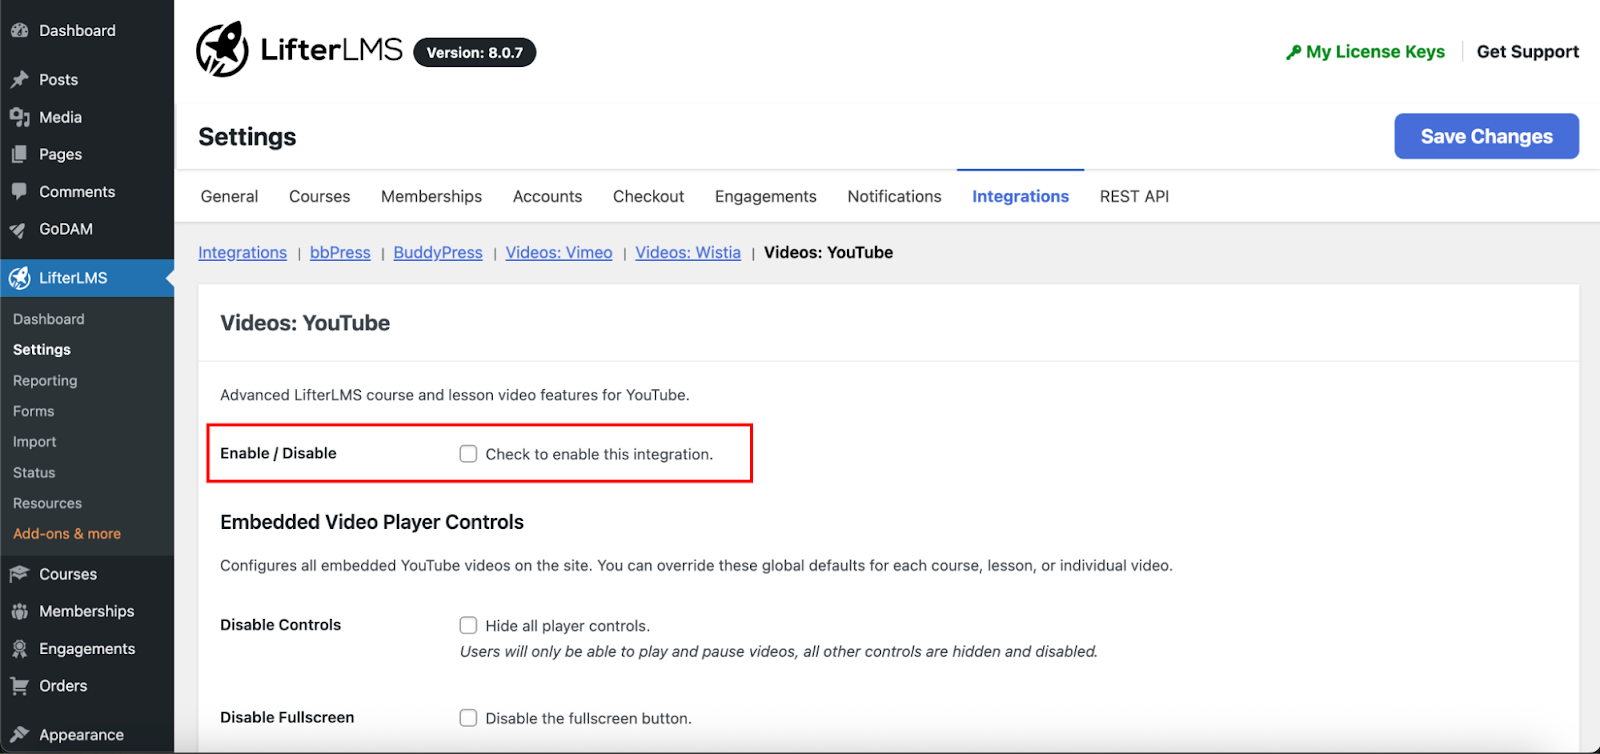
Task: Switch to the Checkout settings tab
Action: [648, 197]
